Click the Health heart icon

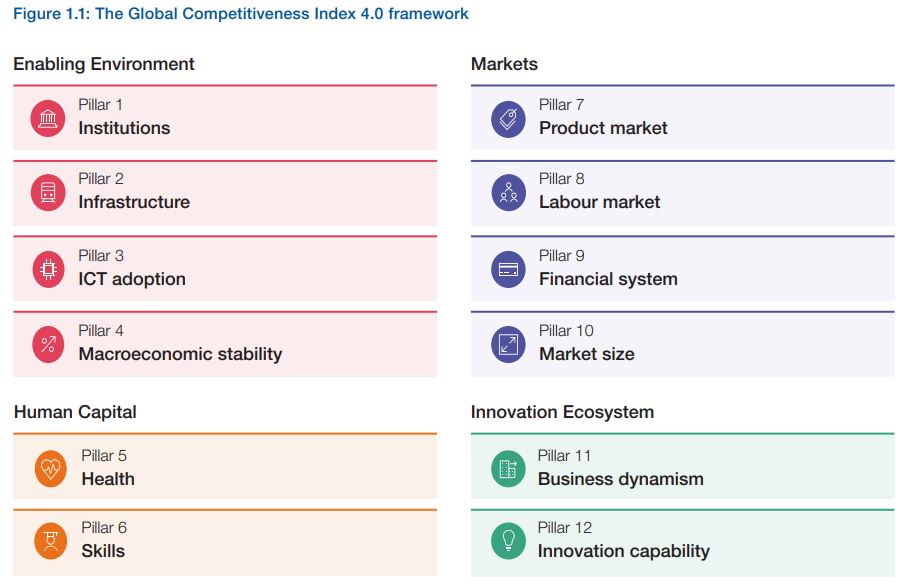point(51,468)
